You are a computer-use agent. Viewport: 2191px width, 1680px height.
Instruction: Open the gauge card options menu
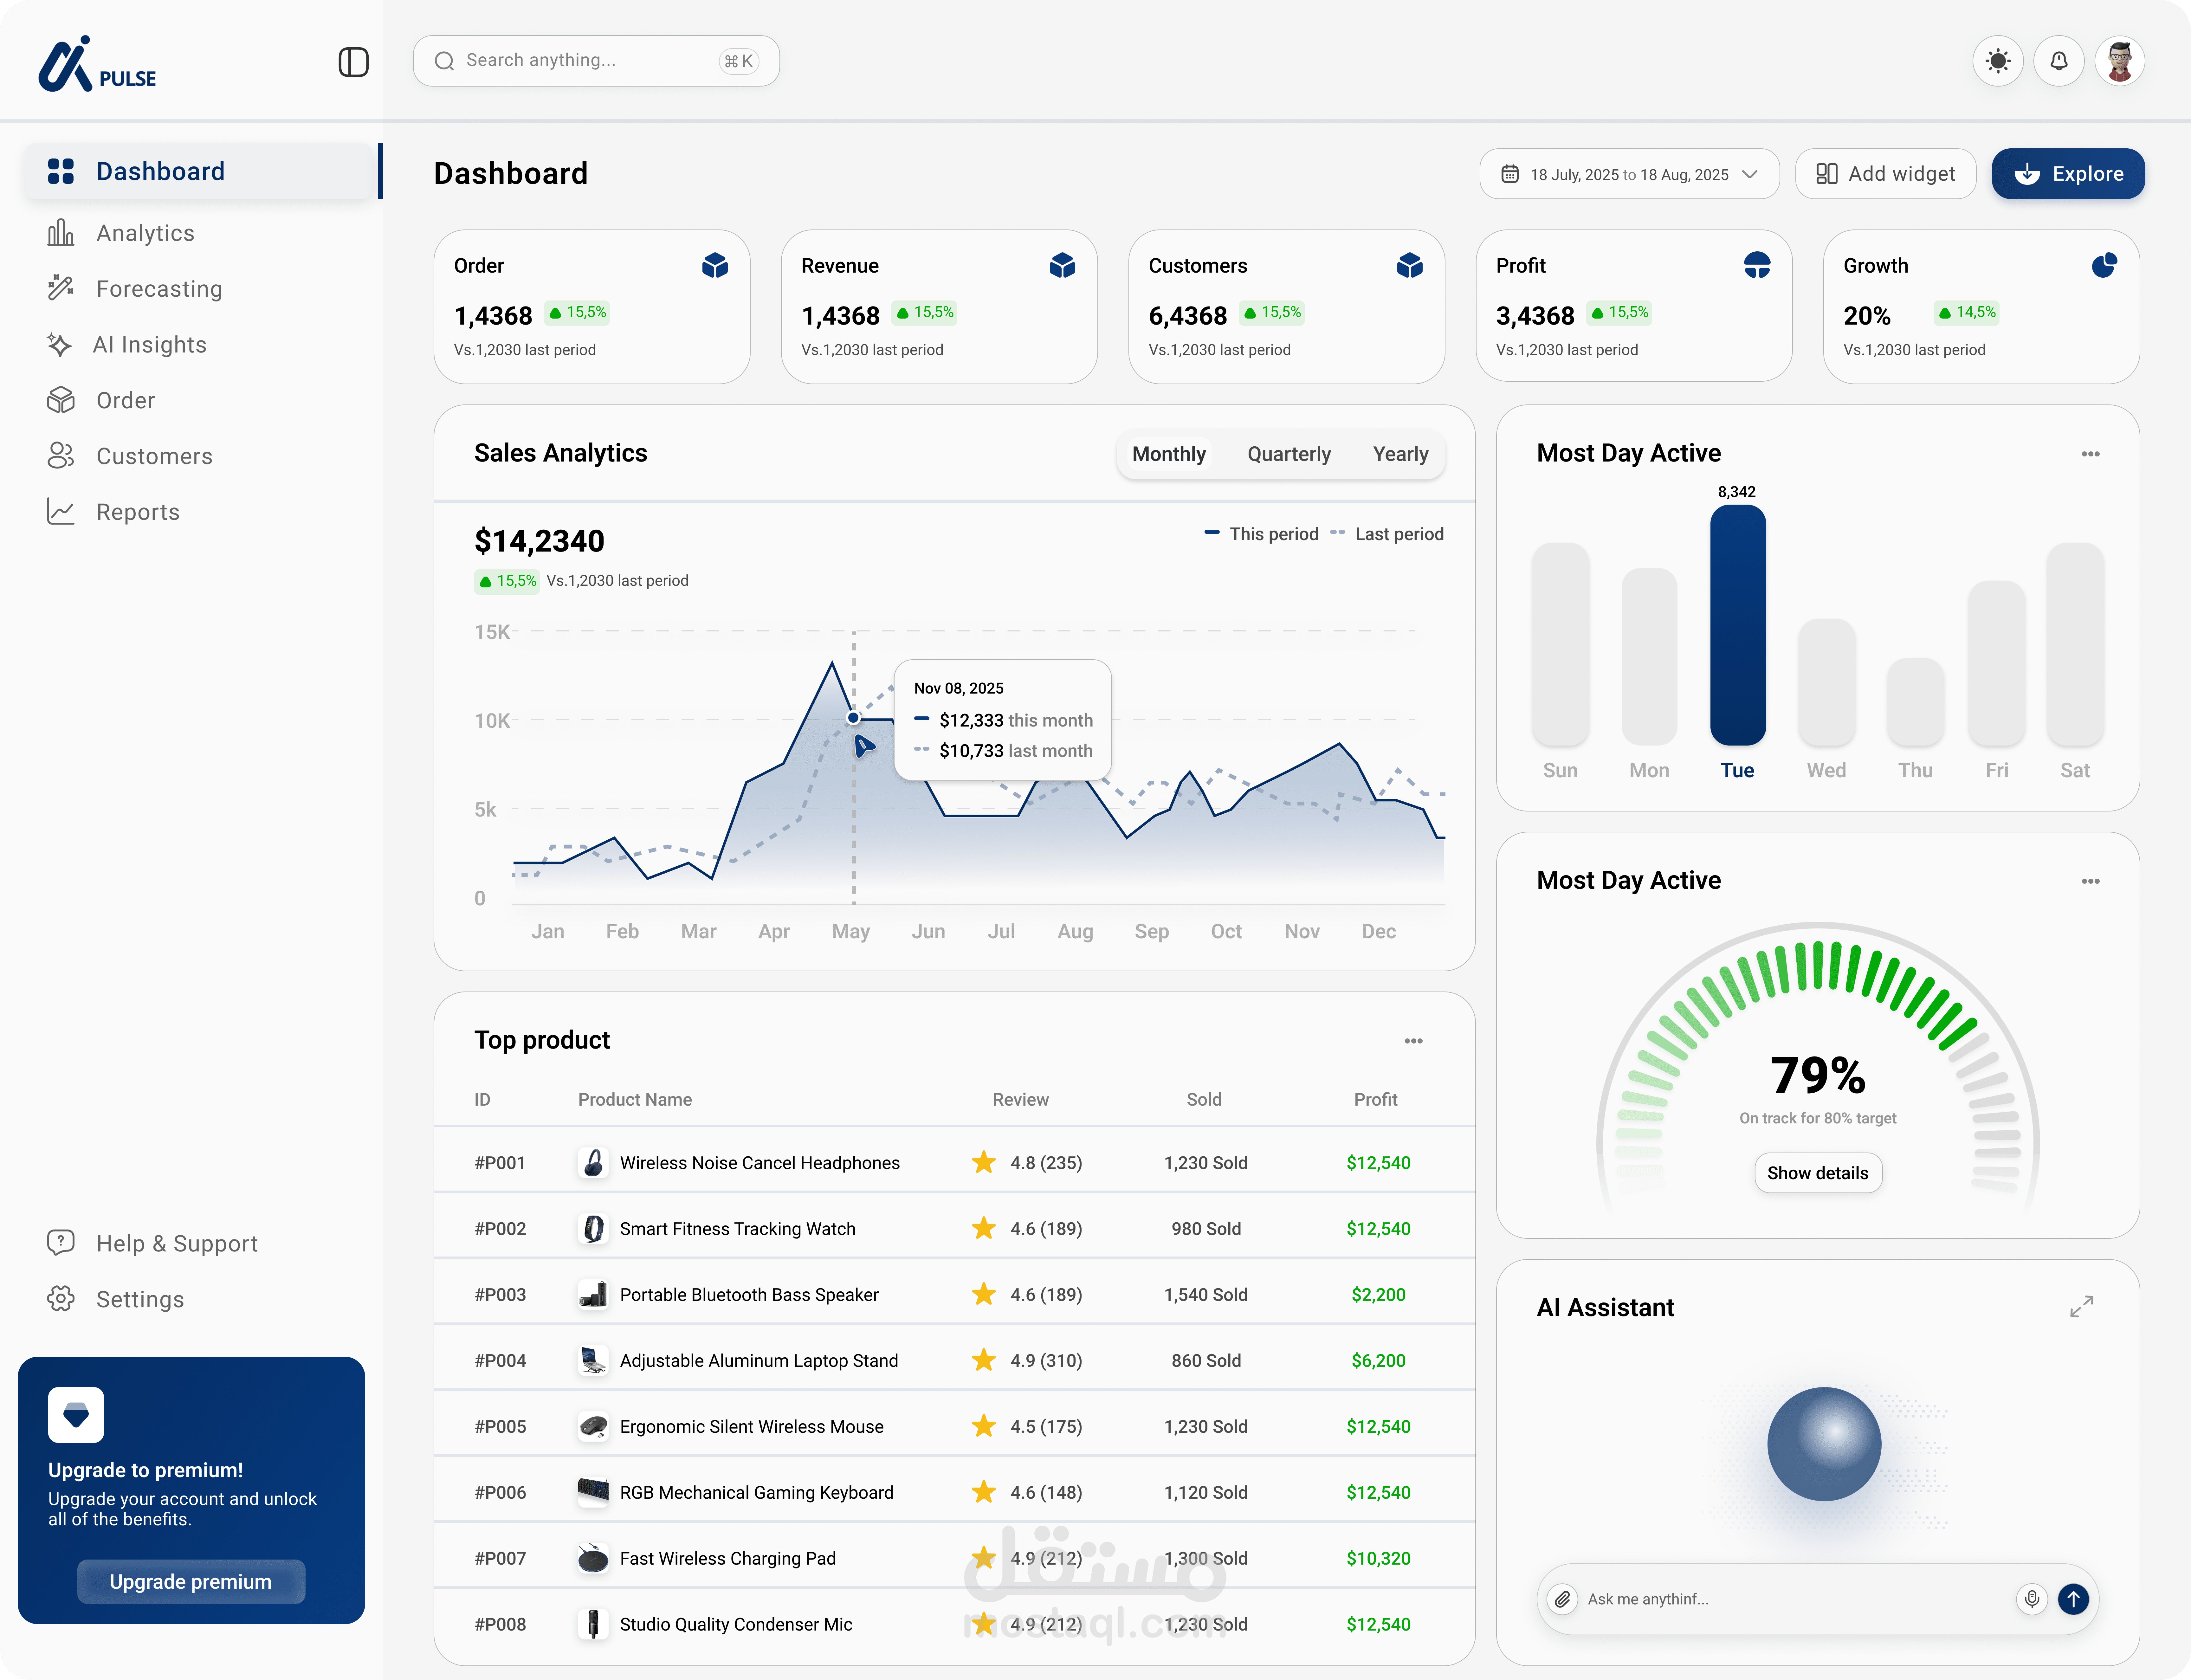click(2090, 881)
